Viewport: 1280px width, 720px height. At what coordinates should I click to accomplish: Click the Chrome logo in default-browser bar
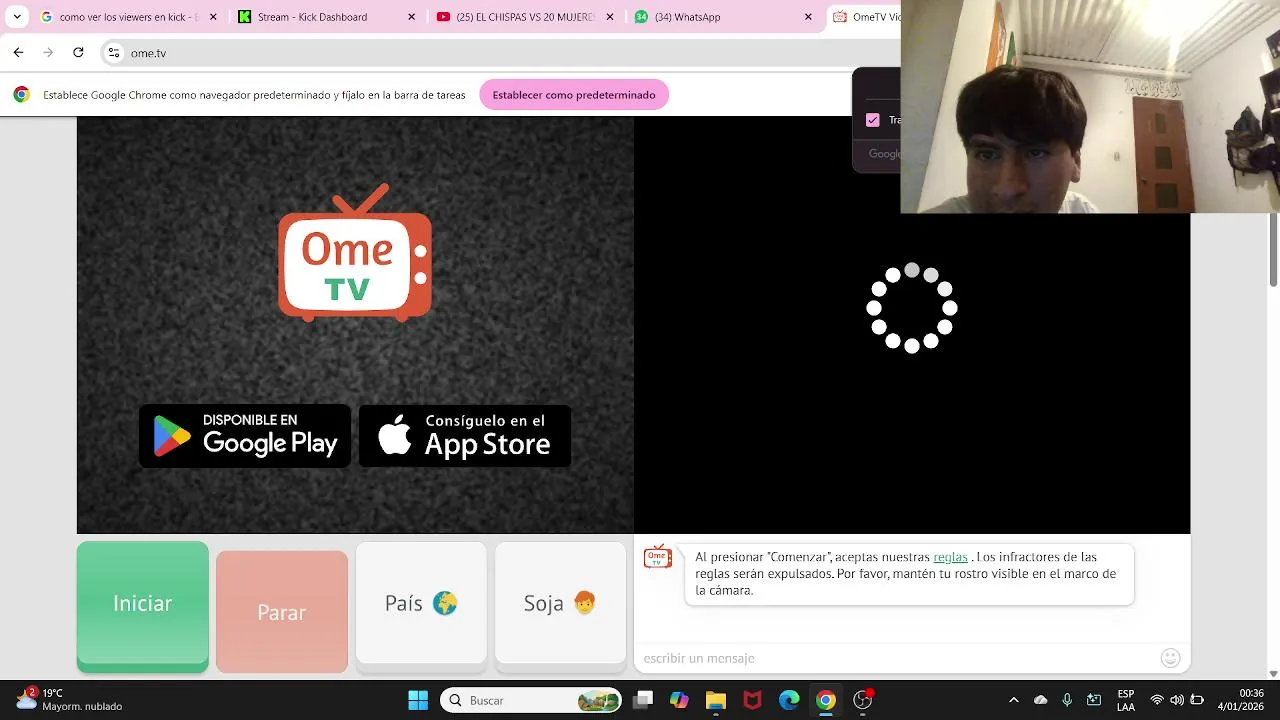click(x=21, y=95)
